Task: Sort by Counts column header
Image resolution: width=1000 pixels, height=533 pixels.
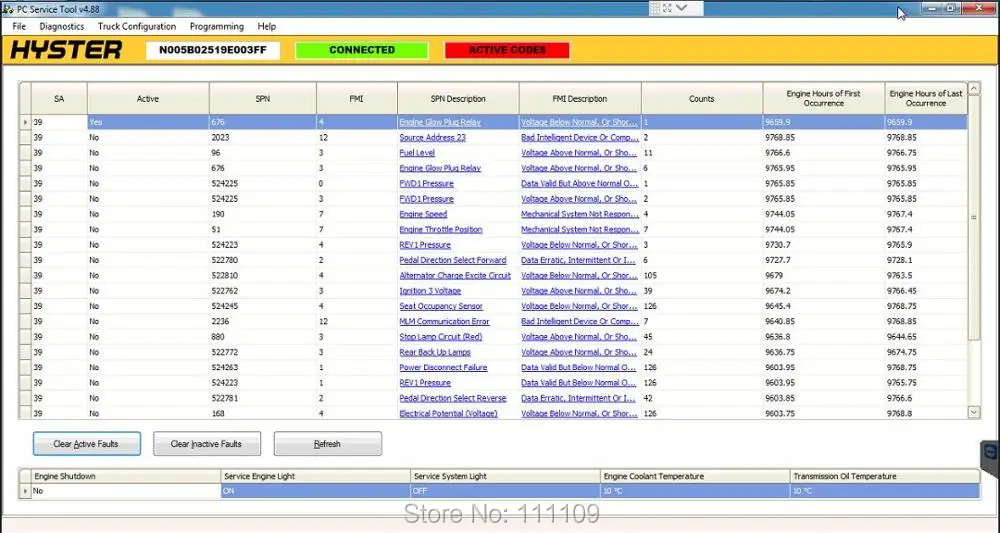Action: 702,99
